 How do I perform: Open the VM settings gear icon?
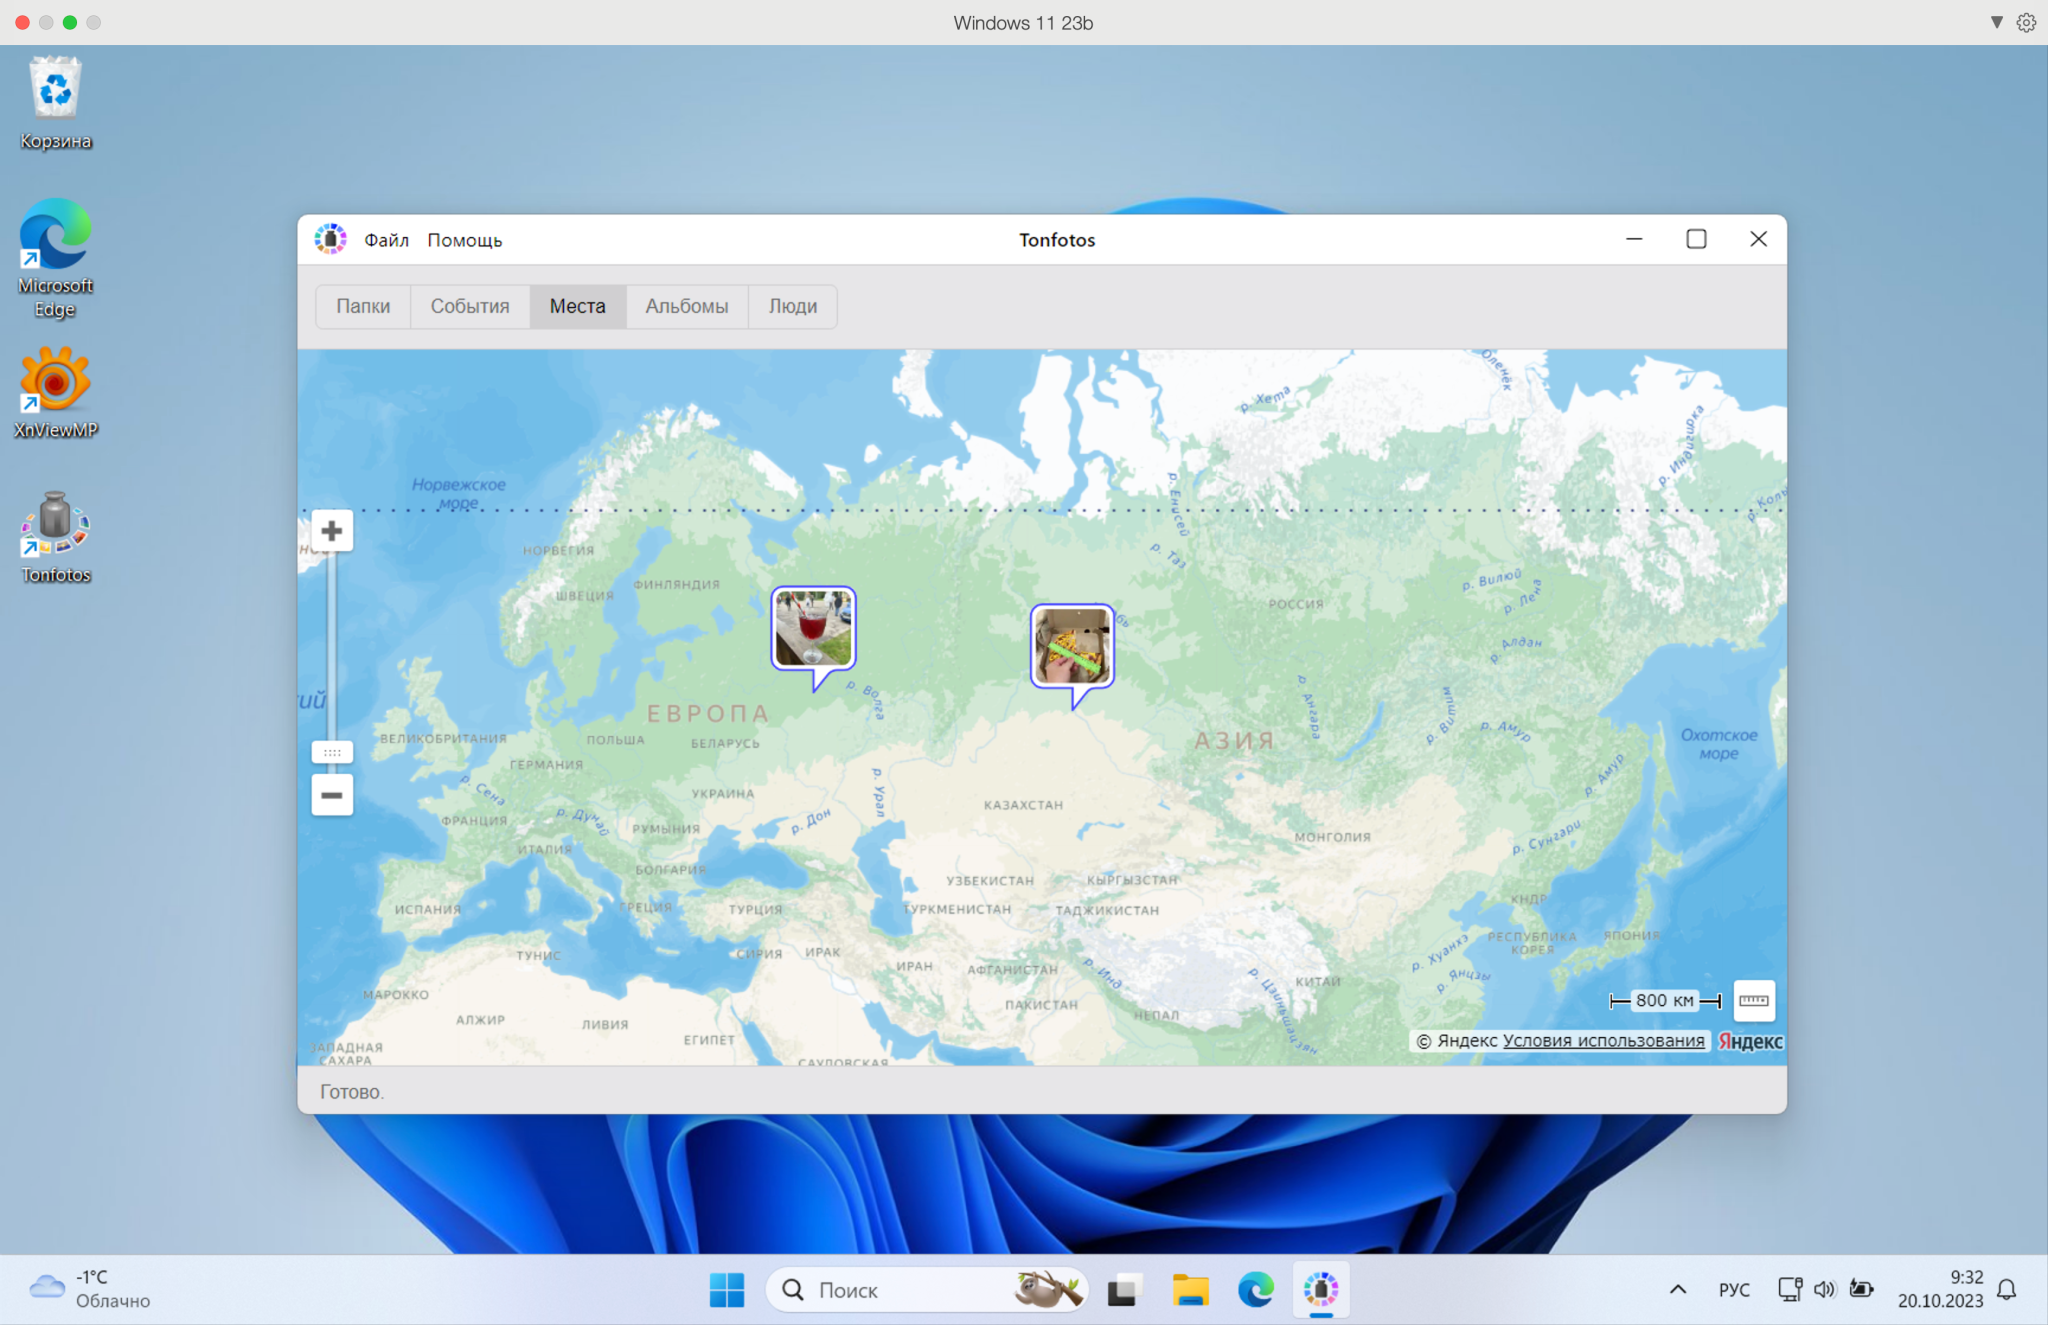click(x=2026, y=23)
